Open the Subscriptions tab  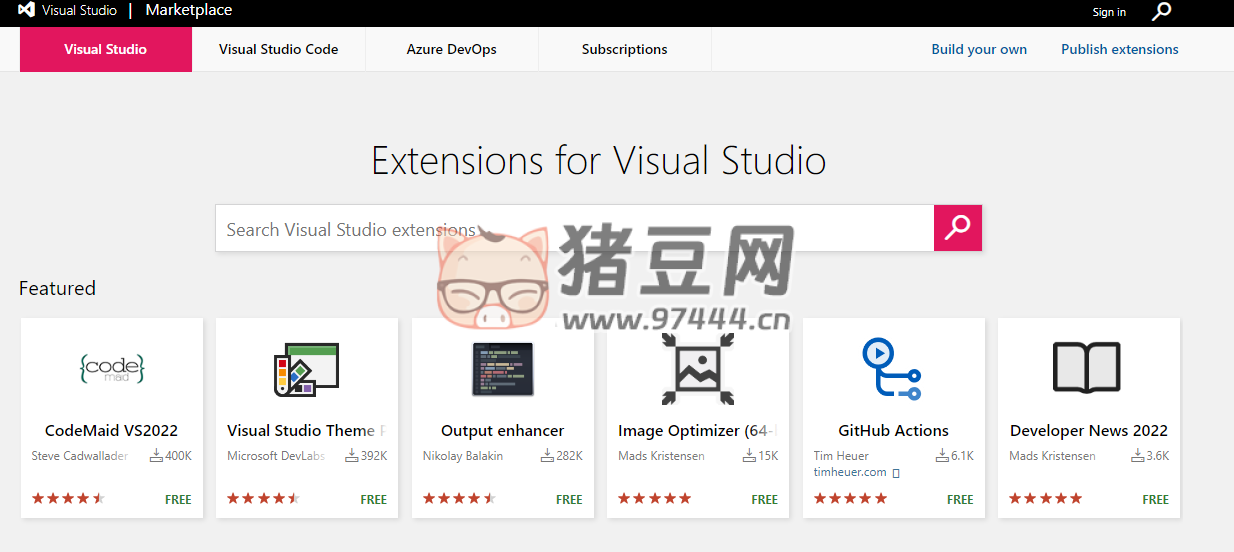pyautogui.click(x=625, y=49)
